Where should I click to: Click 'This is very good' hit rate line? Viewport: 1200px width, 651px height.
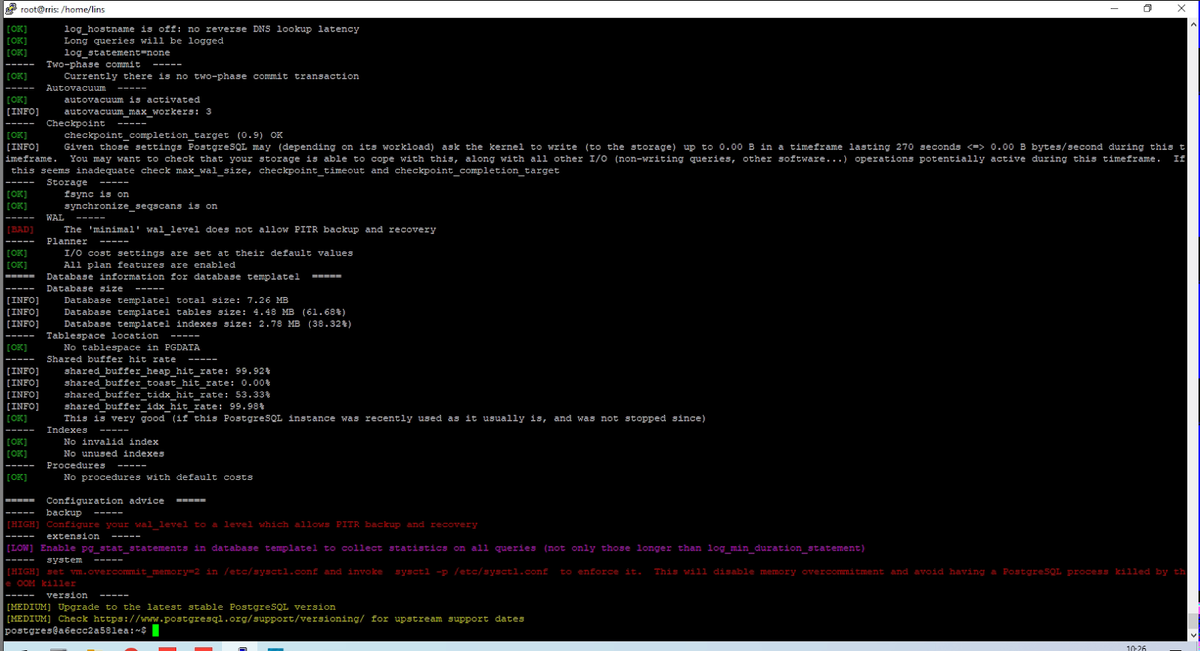click(x=384, y=418)
